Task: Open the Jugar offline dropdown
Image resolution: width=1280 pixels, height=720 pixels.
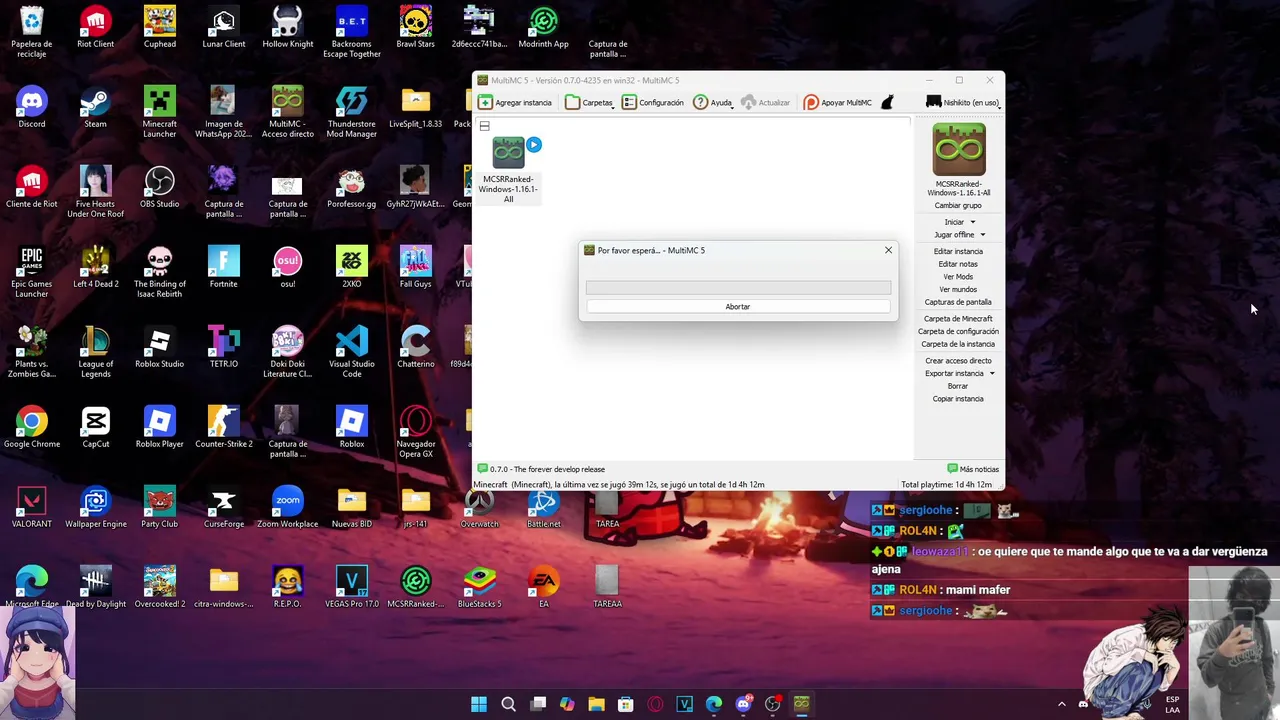Action: 958,235
